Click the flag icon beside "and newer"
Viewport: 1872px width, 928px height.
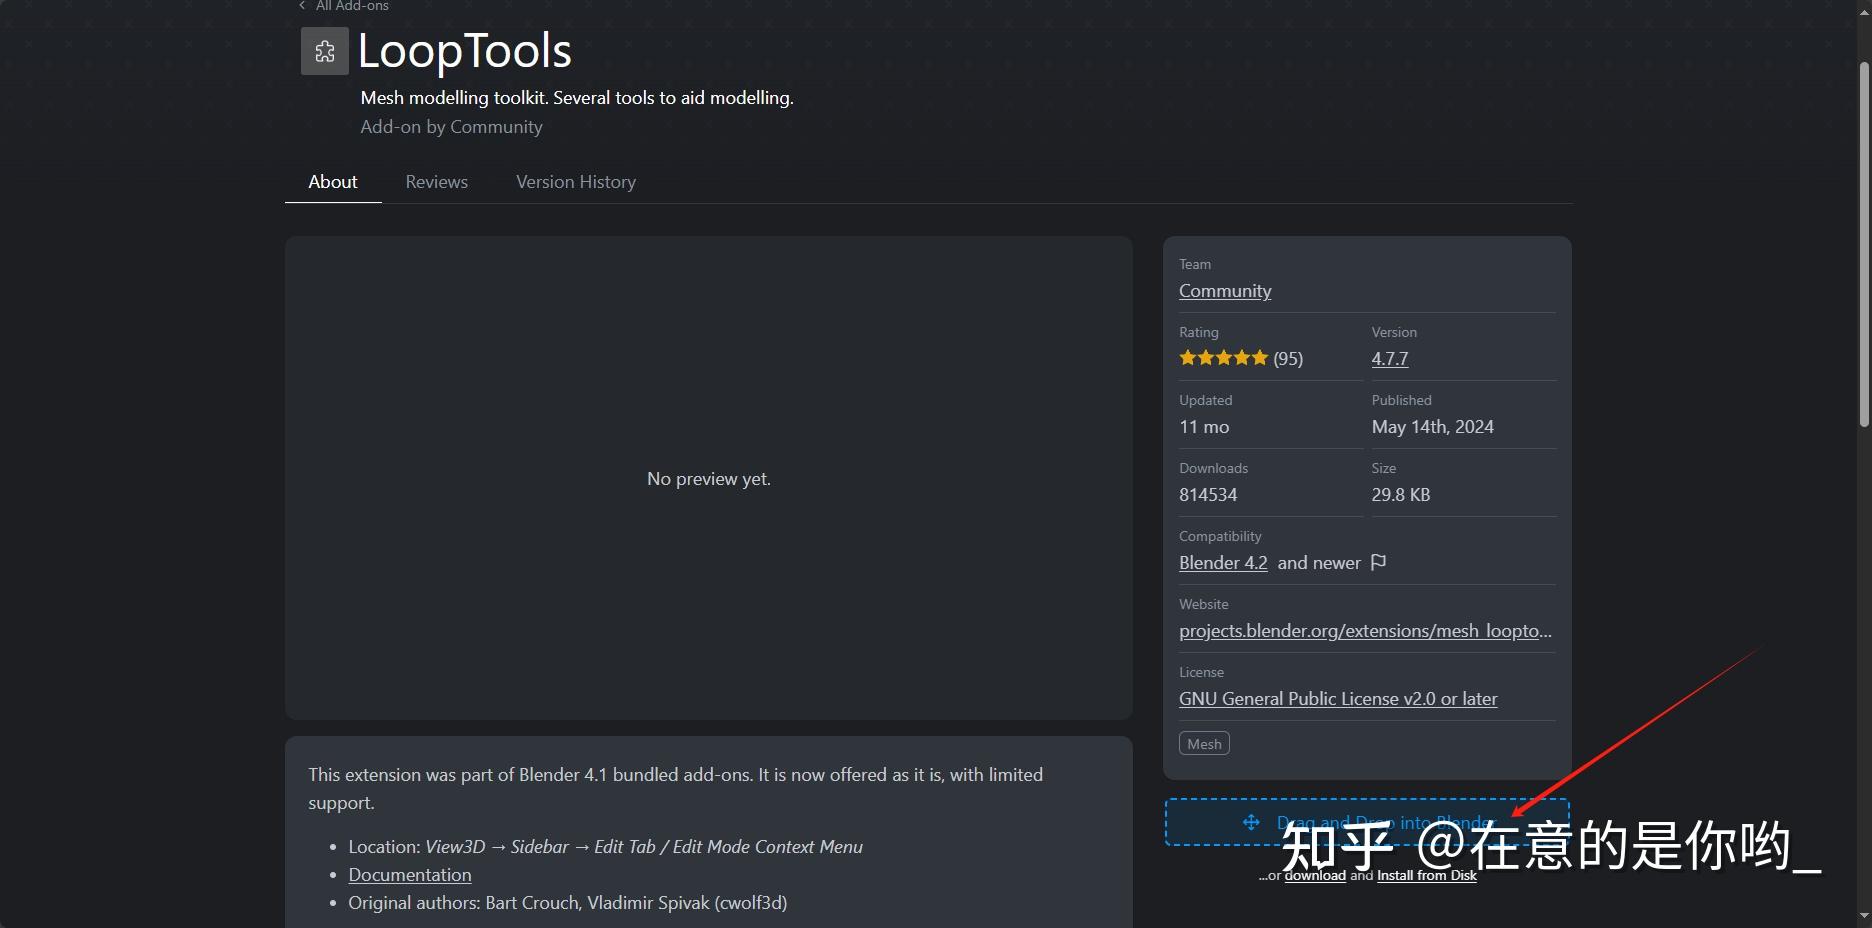pos(1379,562)
